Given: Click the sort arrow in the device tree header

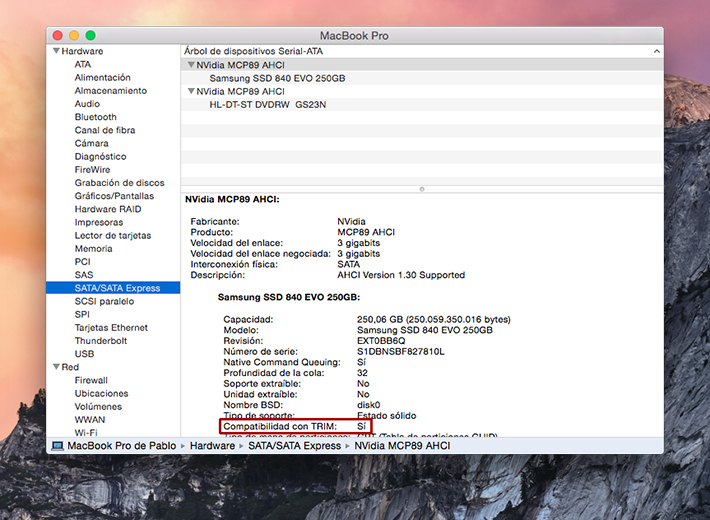Looking at the screenshot, I should (x=656, y=51).
